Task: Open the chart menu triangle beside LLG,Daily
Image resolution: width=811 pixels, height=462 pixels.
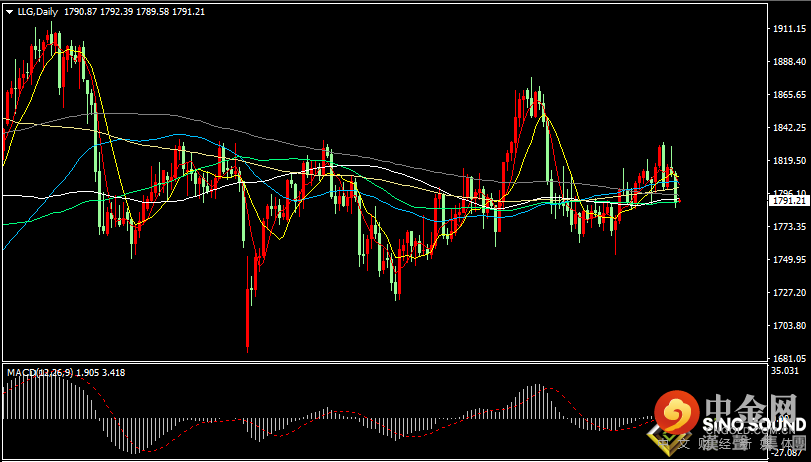Action: pyautogui.click(x=10, y=11)
